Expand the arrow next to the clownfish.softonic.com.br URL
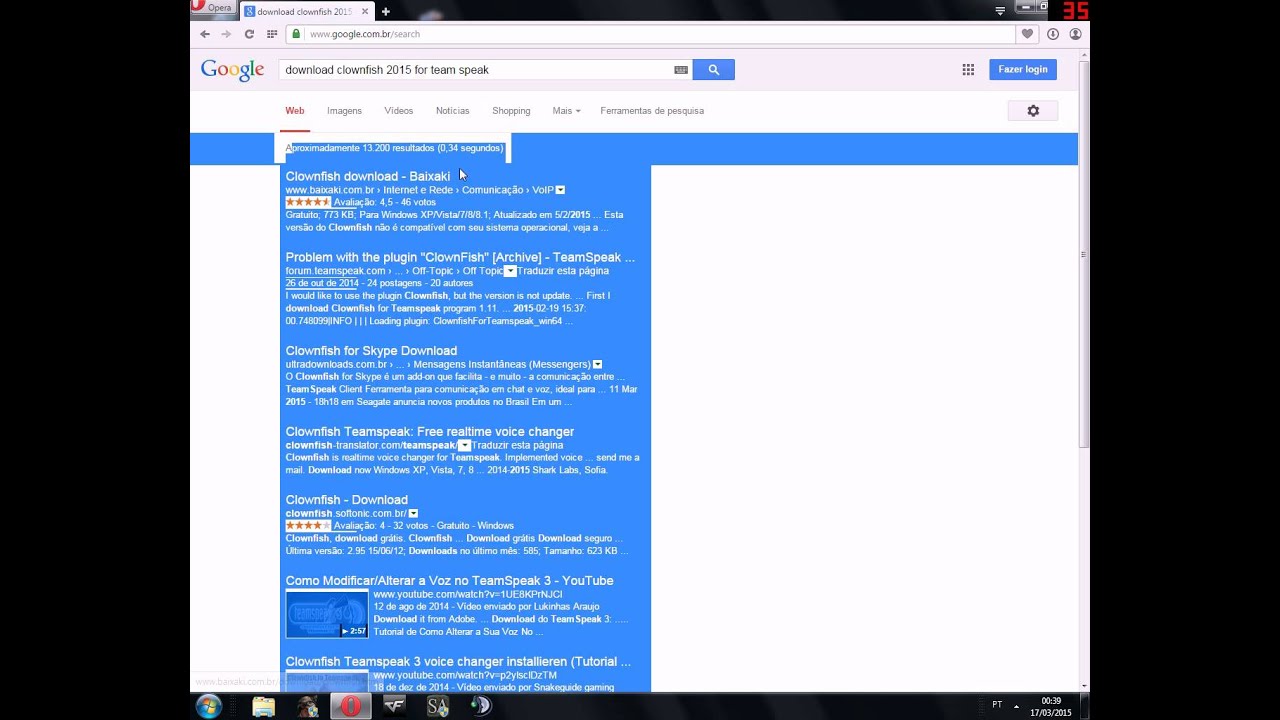Image resolution: width=1280 pixels, height=720 pixels. point(413,514)
